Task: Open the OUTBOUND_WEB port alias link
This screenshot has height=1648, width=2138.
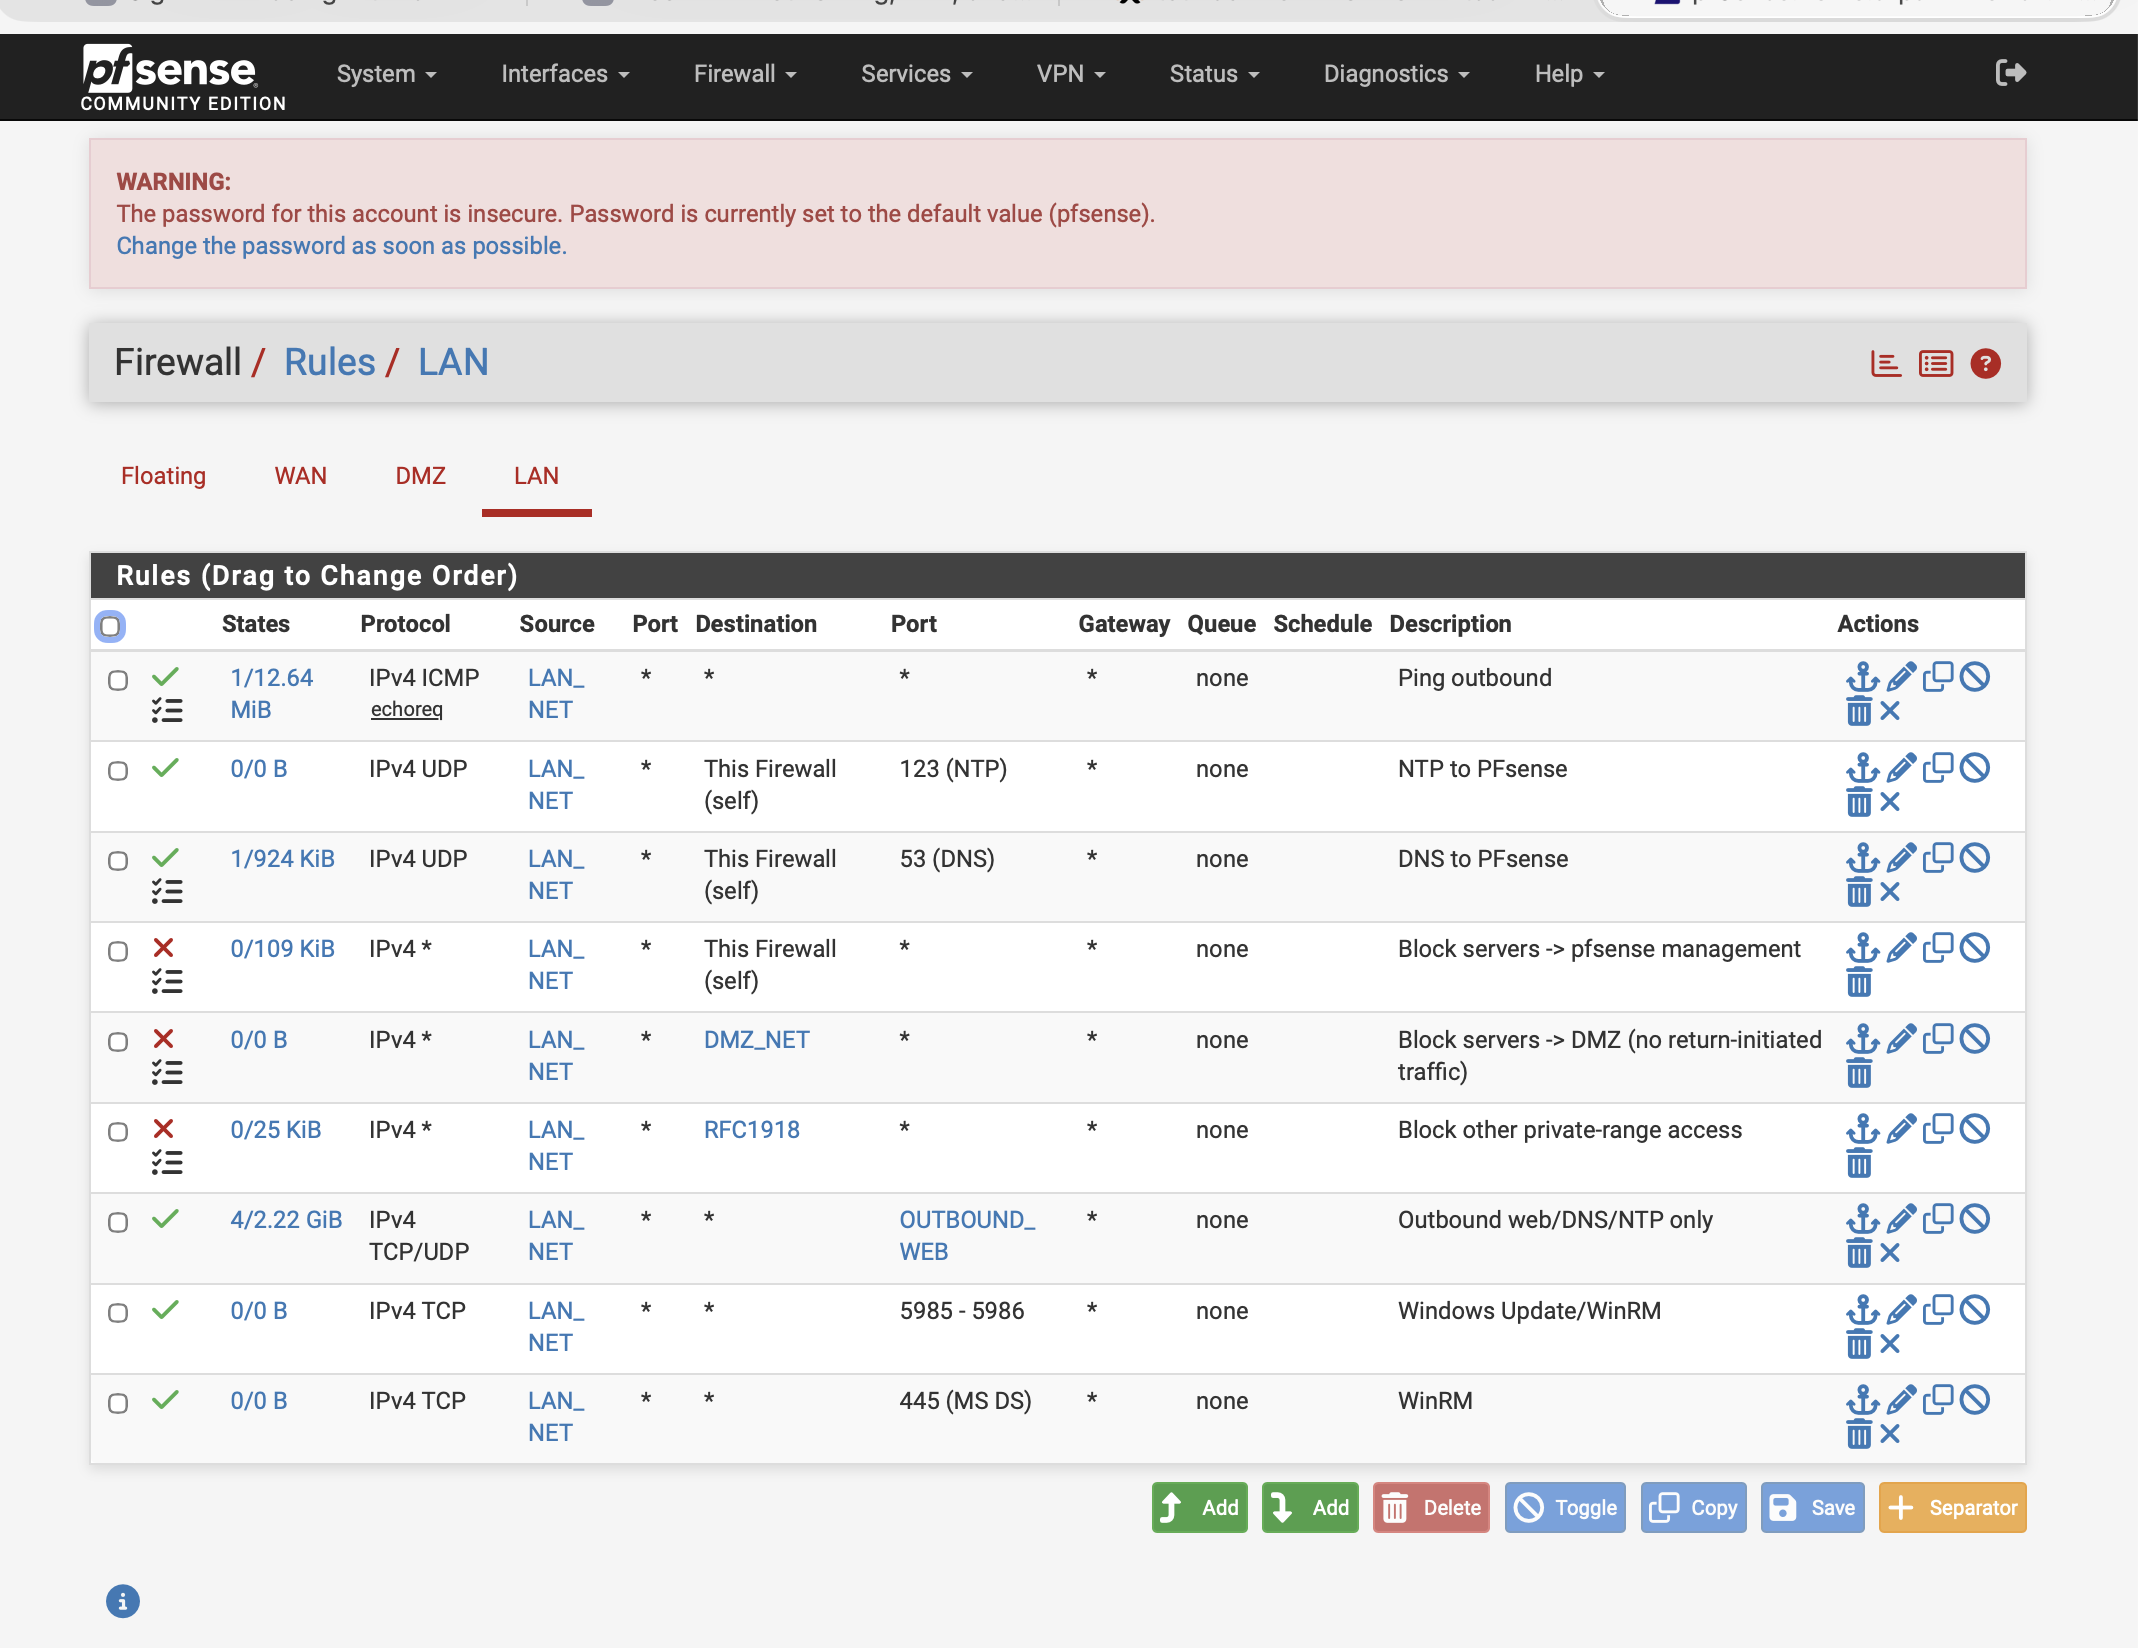Action: 967,1236
